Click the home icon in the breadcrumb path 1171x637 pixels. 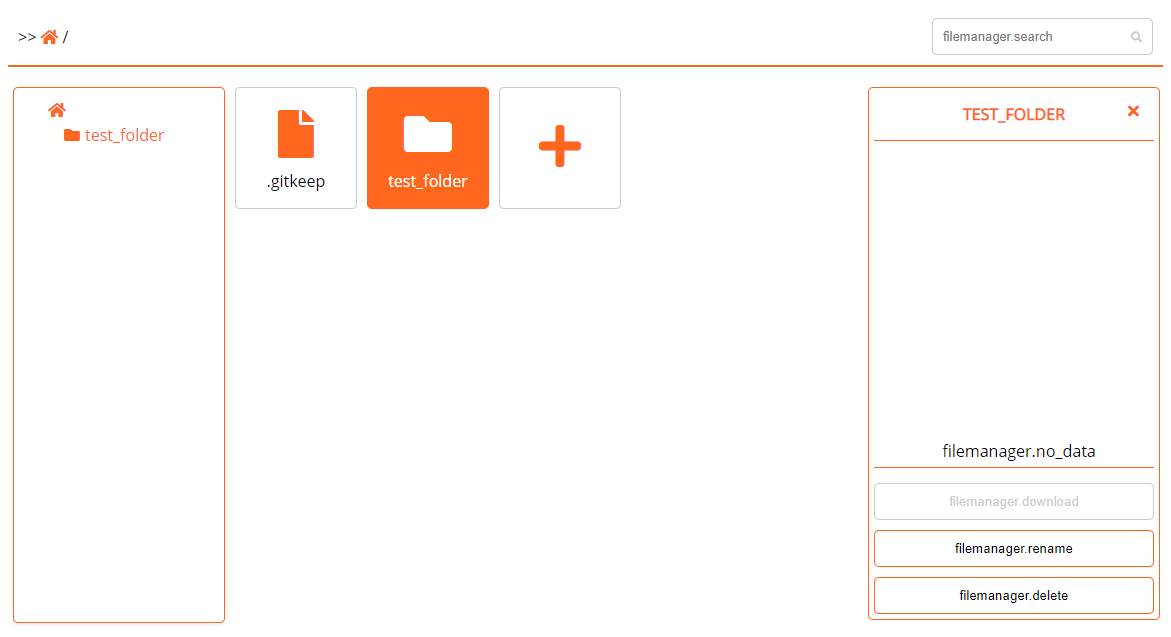click(49, 37)
